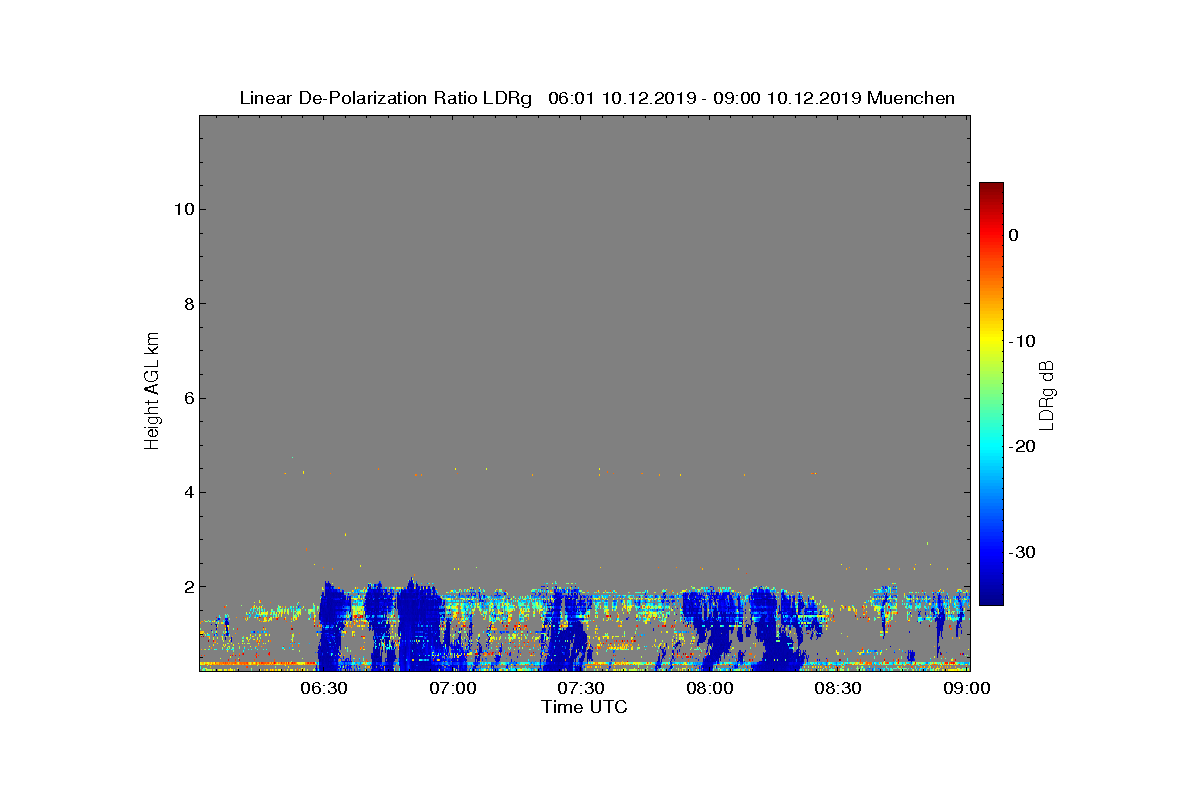
Task: Click the height tick label 4
Action: tap(187, 492)
